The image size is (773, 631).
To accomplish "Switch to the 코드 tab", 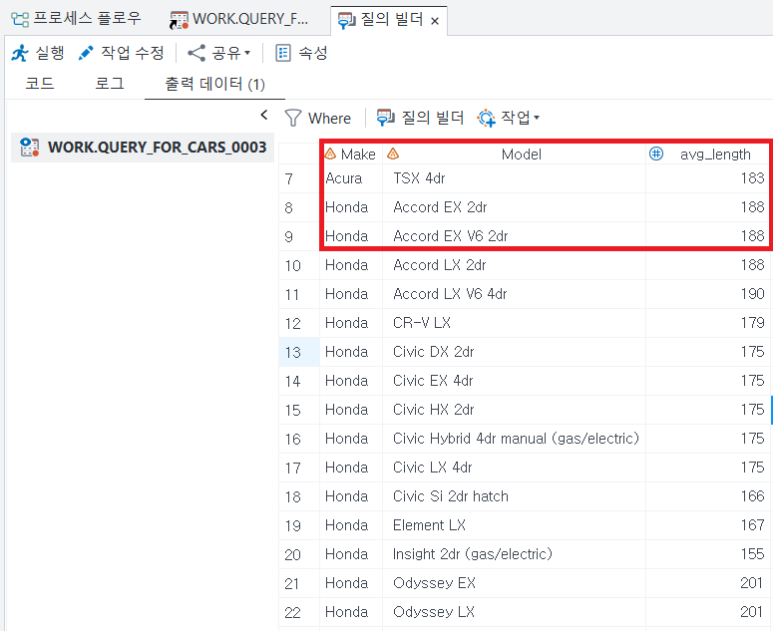I will tap(39, 83).
